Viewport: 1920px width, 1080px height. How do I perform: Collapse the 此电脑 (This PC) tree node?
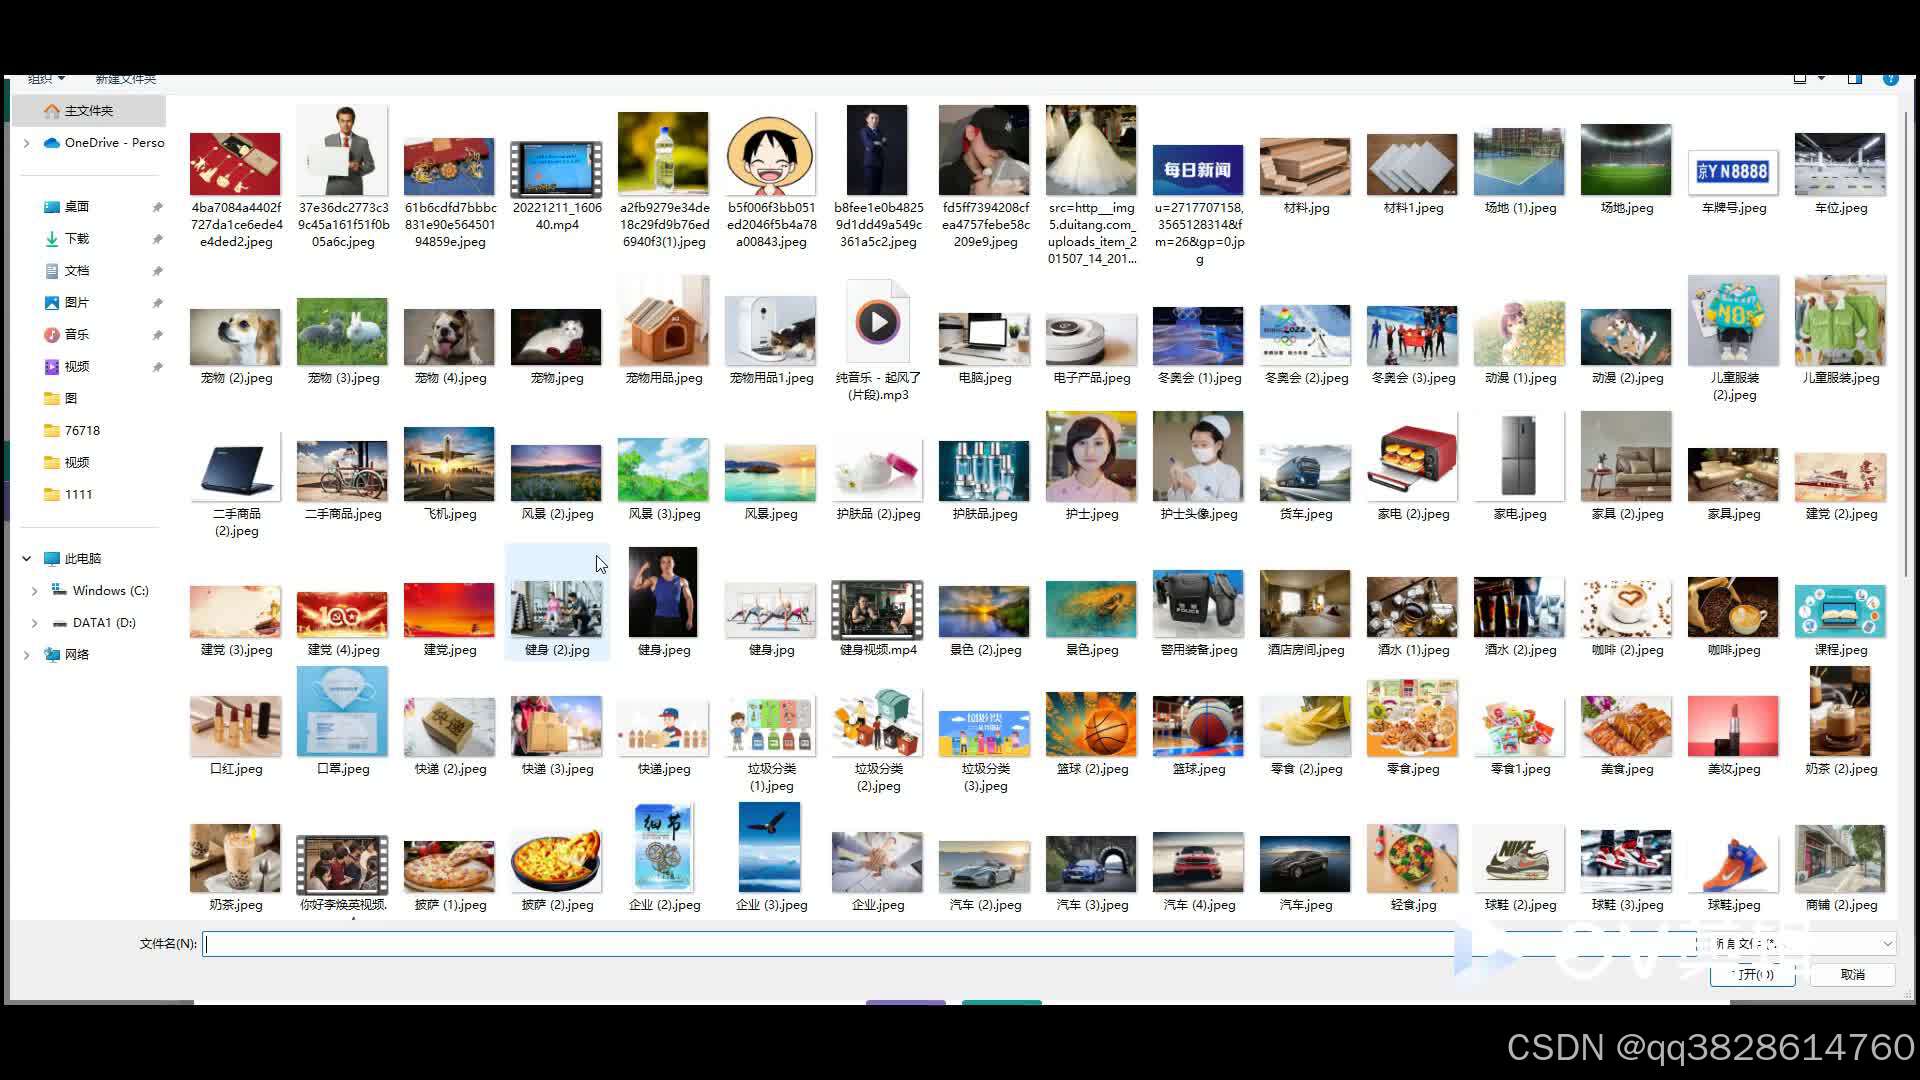coord(26,559)
